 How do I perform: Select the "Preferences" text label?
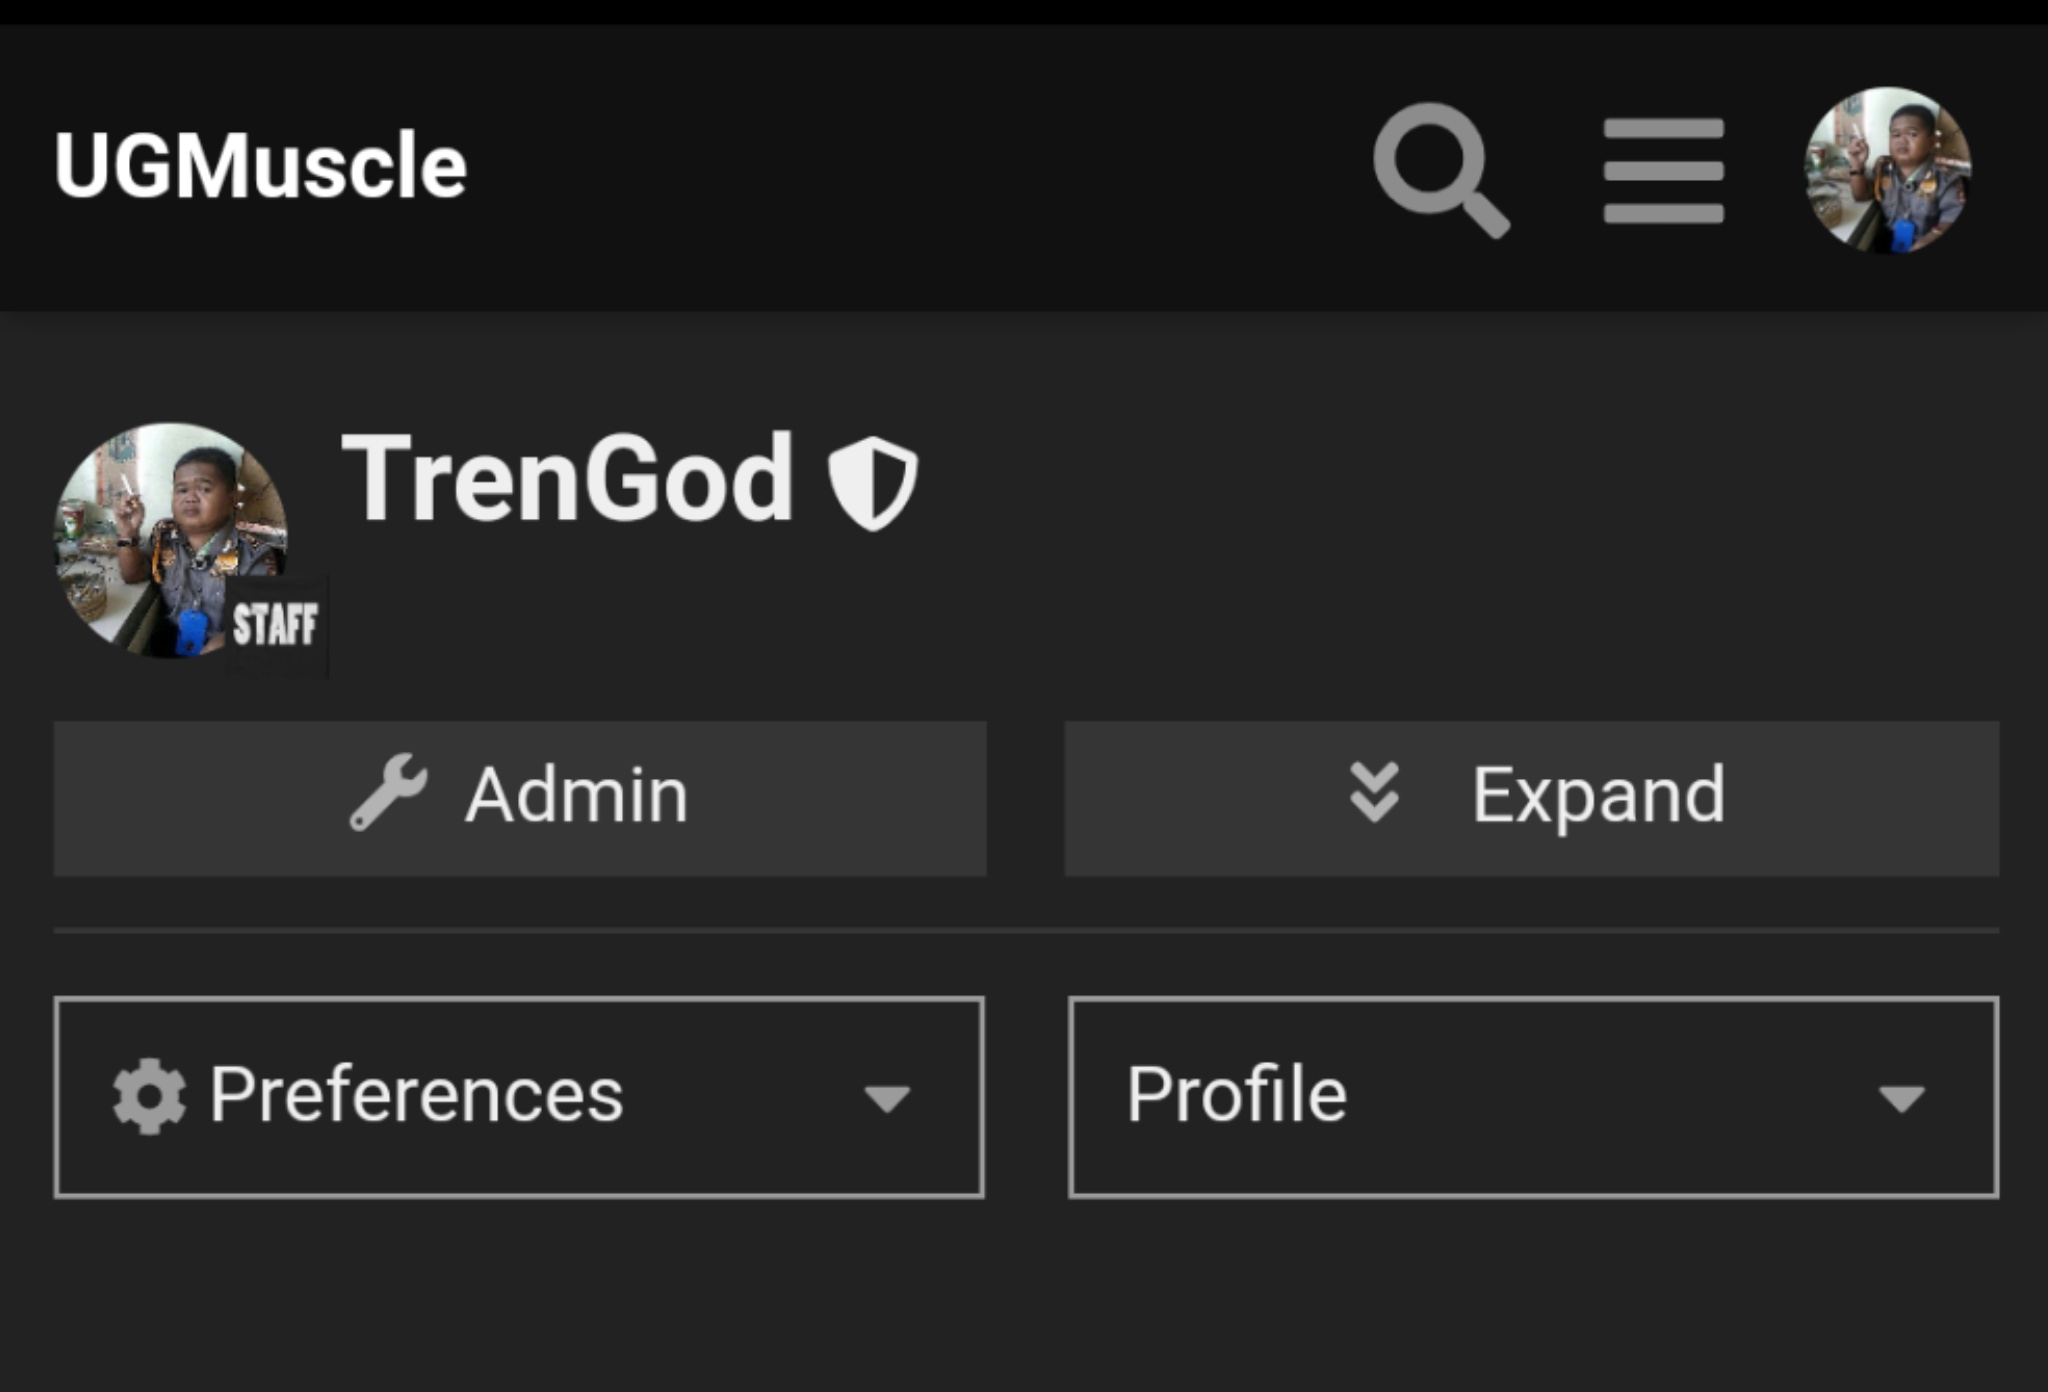pos(416,1096)
